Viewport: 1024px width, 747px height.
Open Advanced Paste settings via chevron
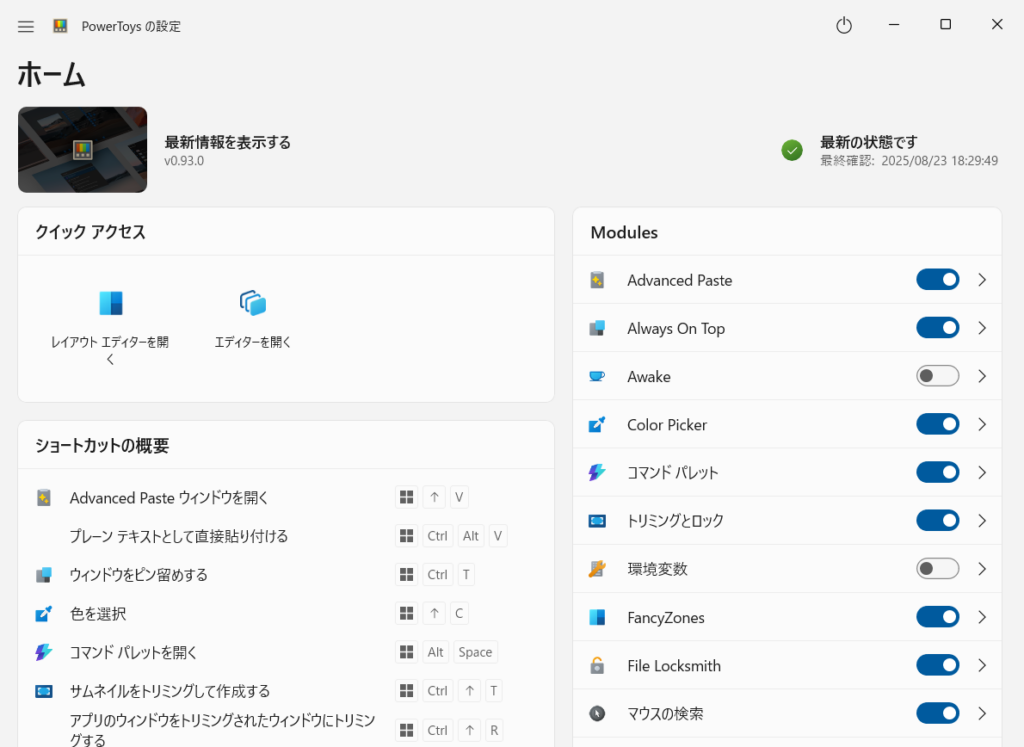click(982, 279)
